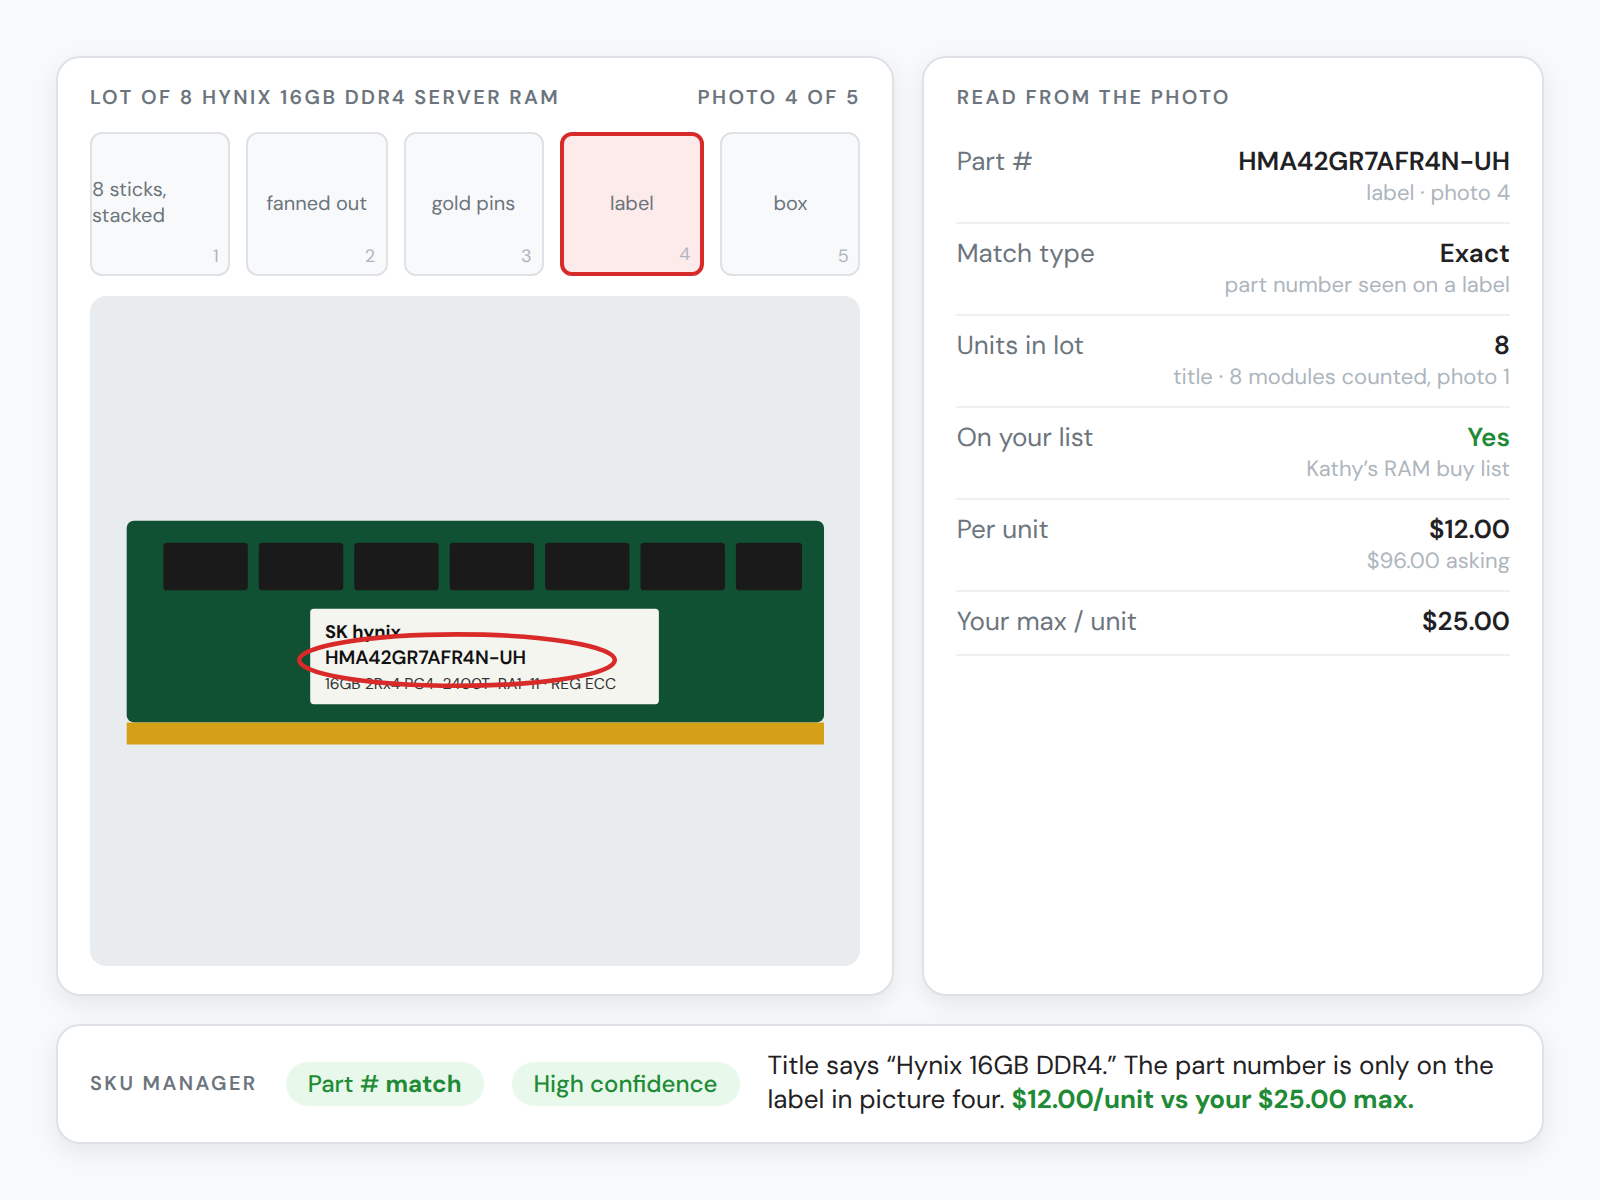Click the 'PHOTO 4 OF 5' counter

778,97
